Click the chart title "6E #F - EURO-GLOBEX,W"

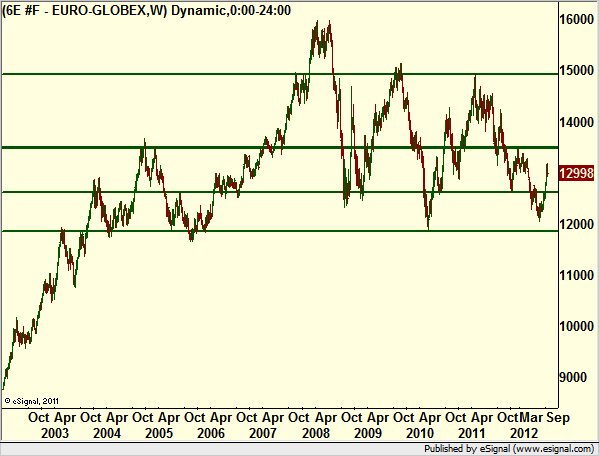coord(85,10)
